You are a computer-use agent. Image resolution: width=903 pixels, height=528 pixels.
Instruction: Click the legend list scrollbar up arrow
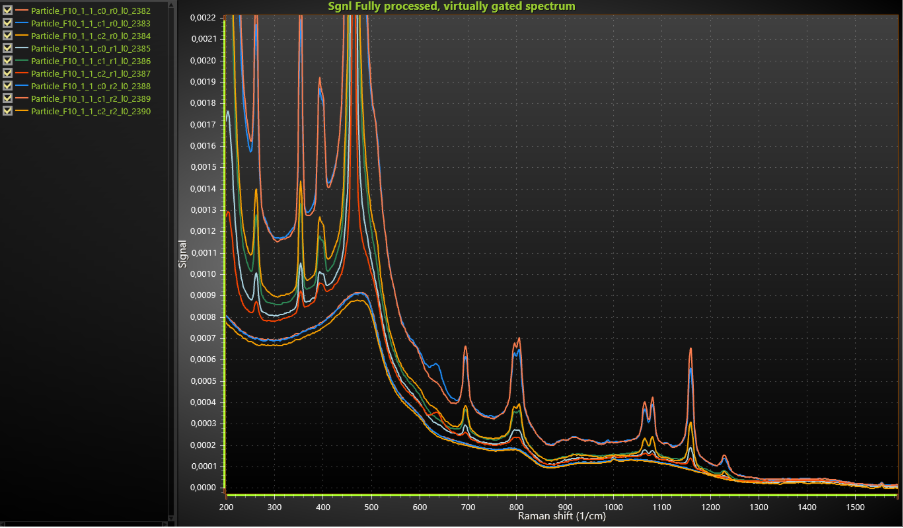171,4
